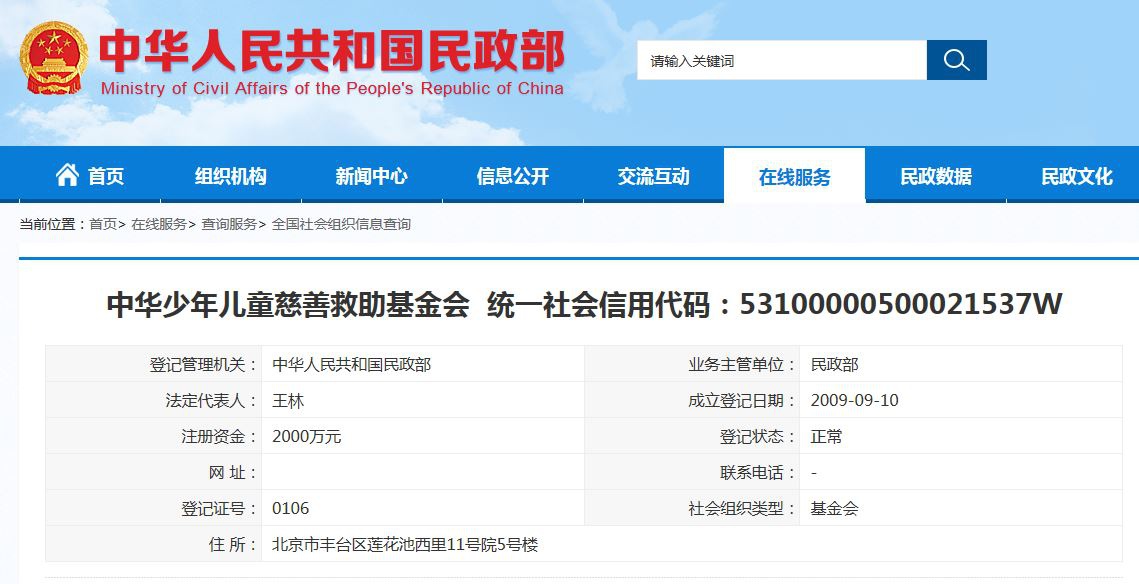1139x584 pixels.
Task: Click the 法定代表人 label cell
Action: coord(154,400)
